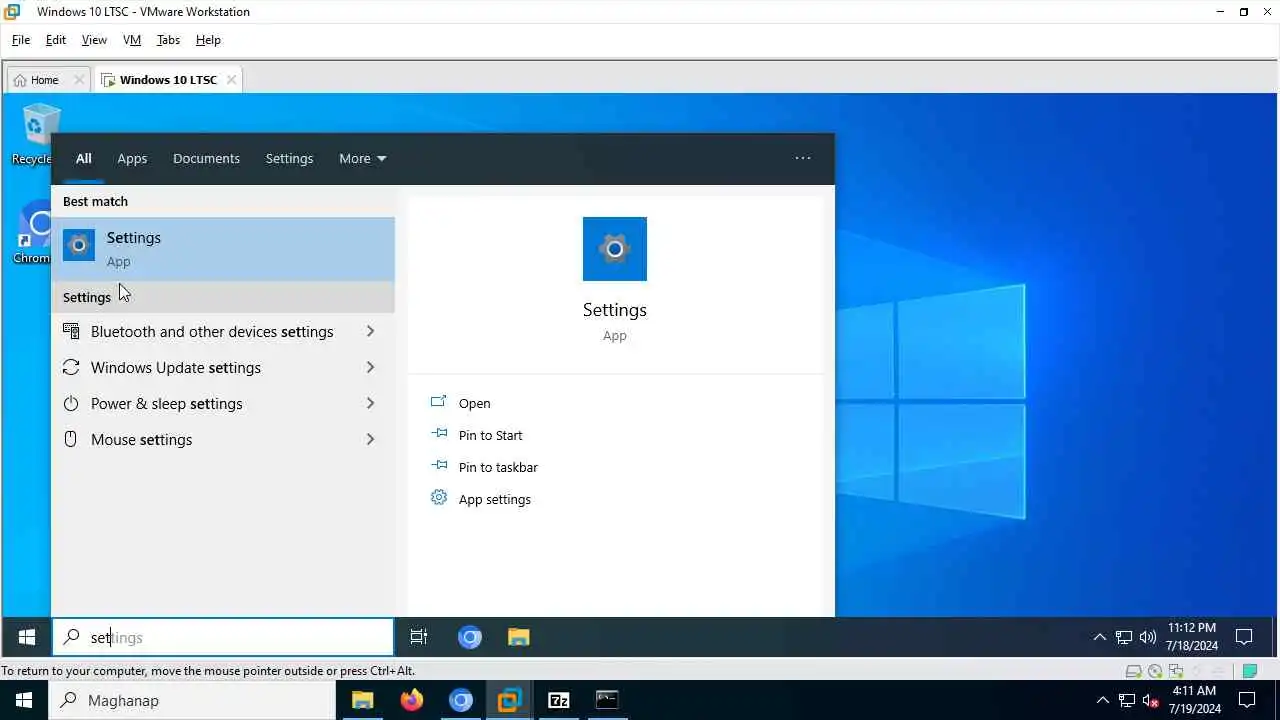Expand Windows Update settings arrow
Image resolution: width=1280 pixels, height=720 pixels.
tap(370, 367)
